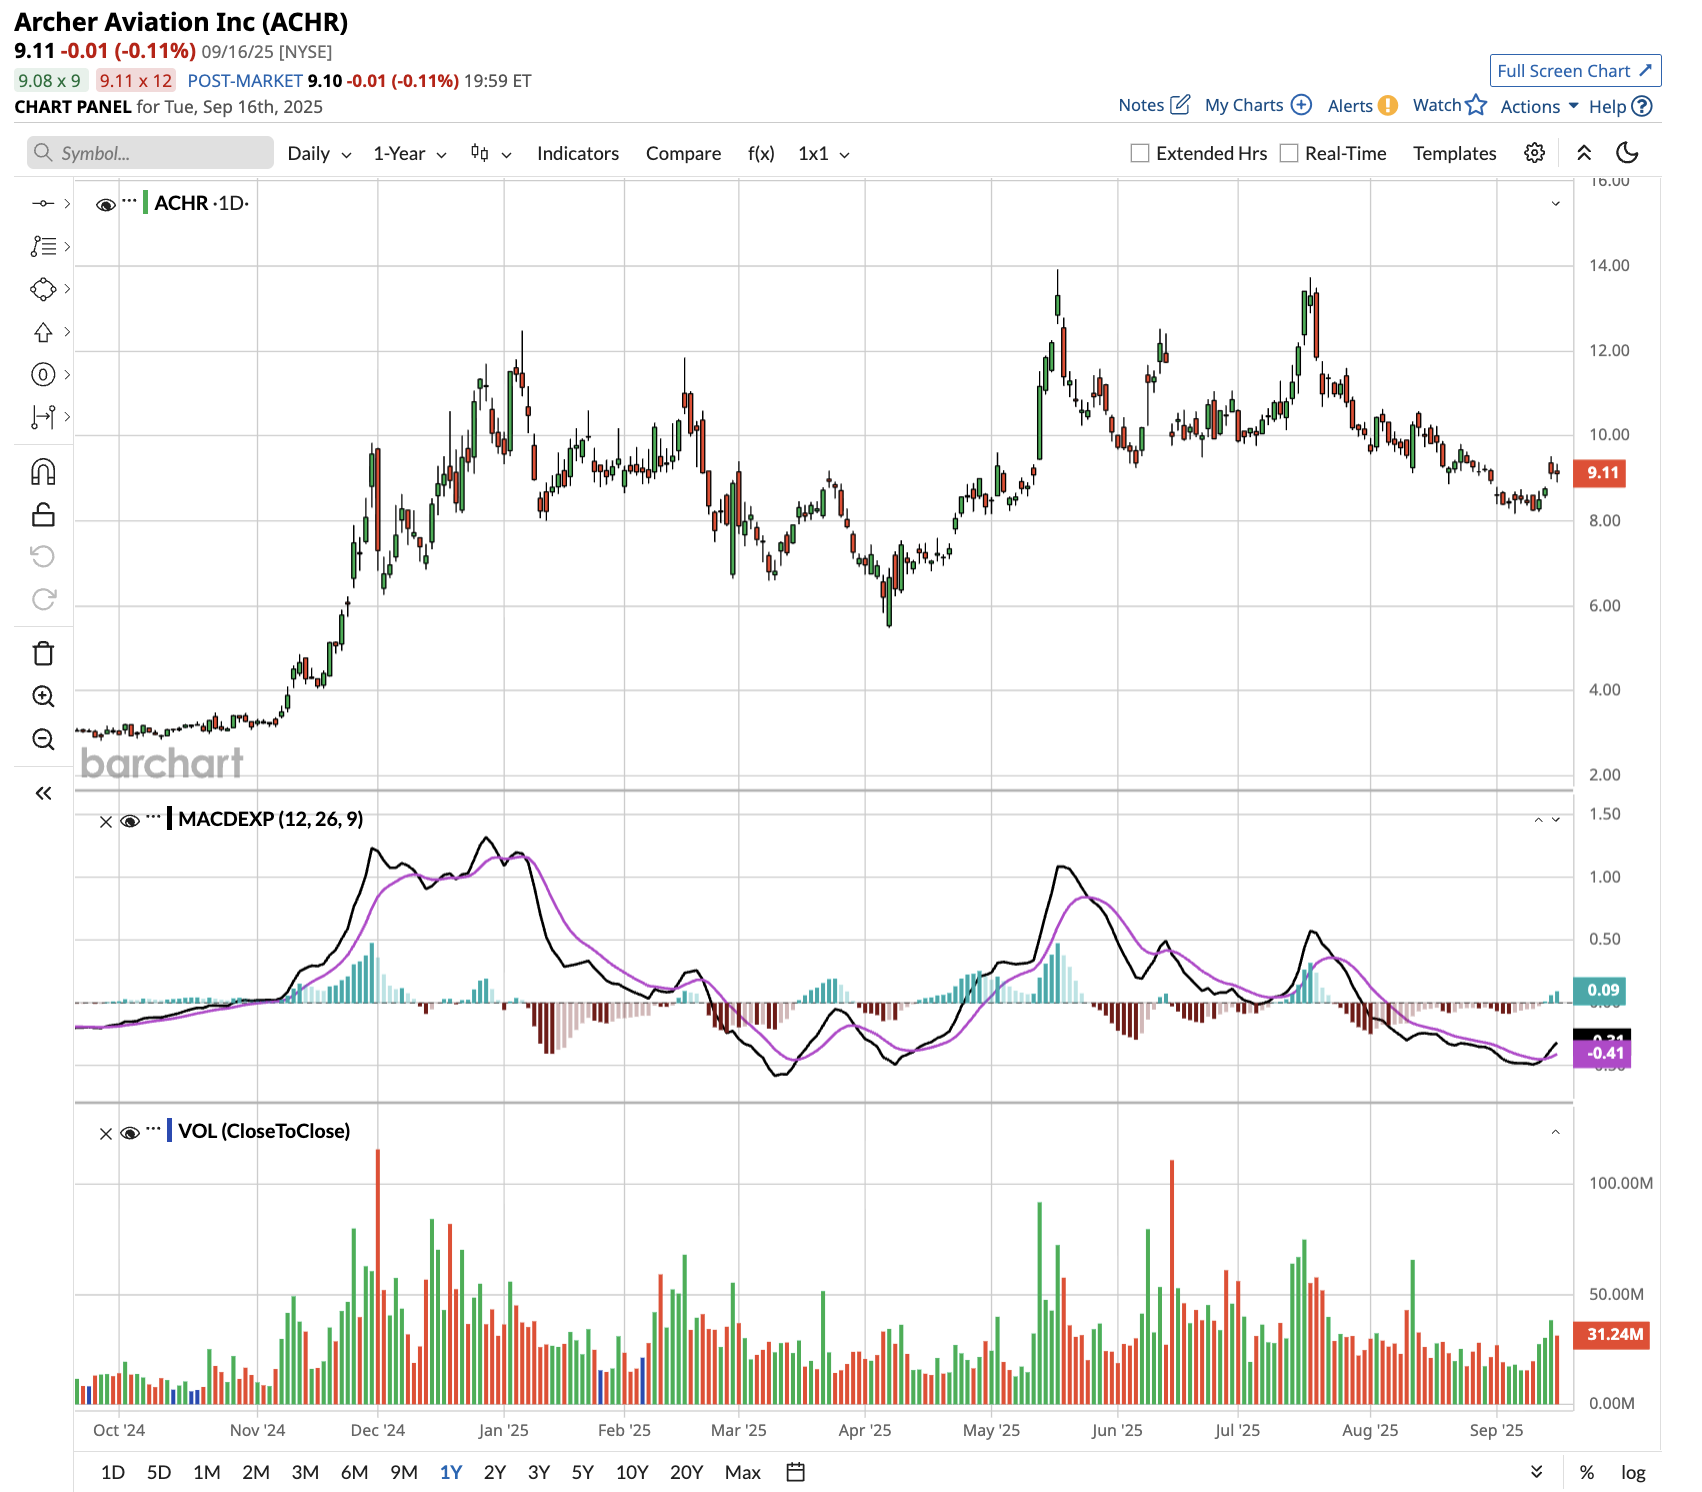This screenshot has height=1492, width=1702.
Task: Open MACDEXP options menu dots
Action: (153, 817)
